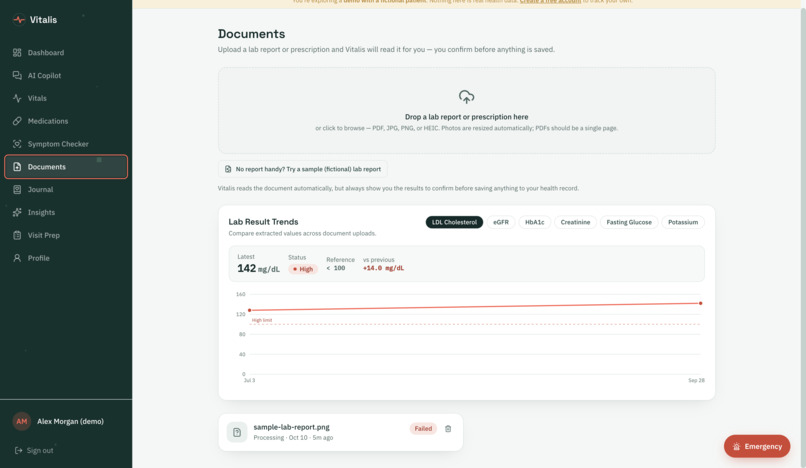Try a sample (fictional) lab report
The image size is (806, 468).
[x=303, y=169]
